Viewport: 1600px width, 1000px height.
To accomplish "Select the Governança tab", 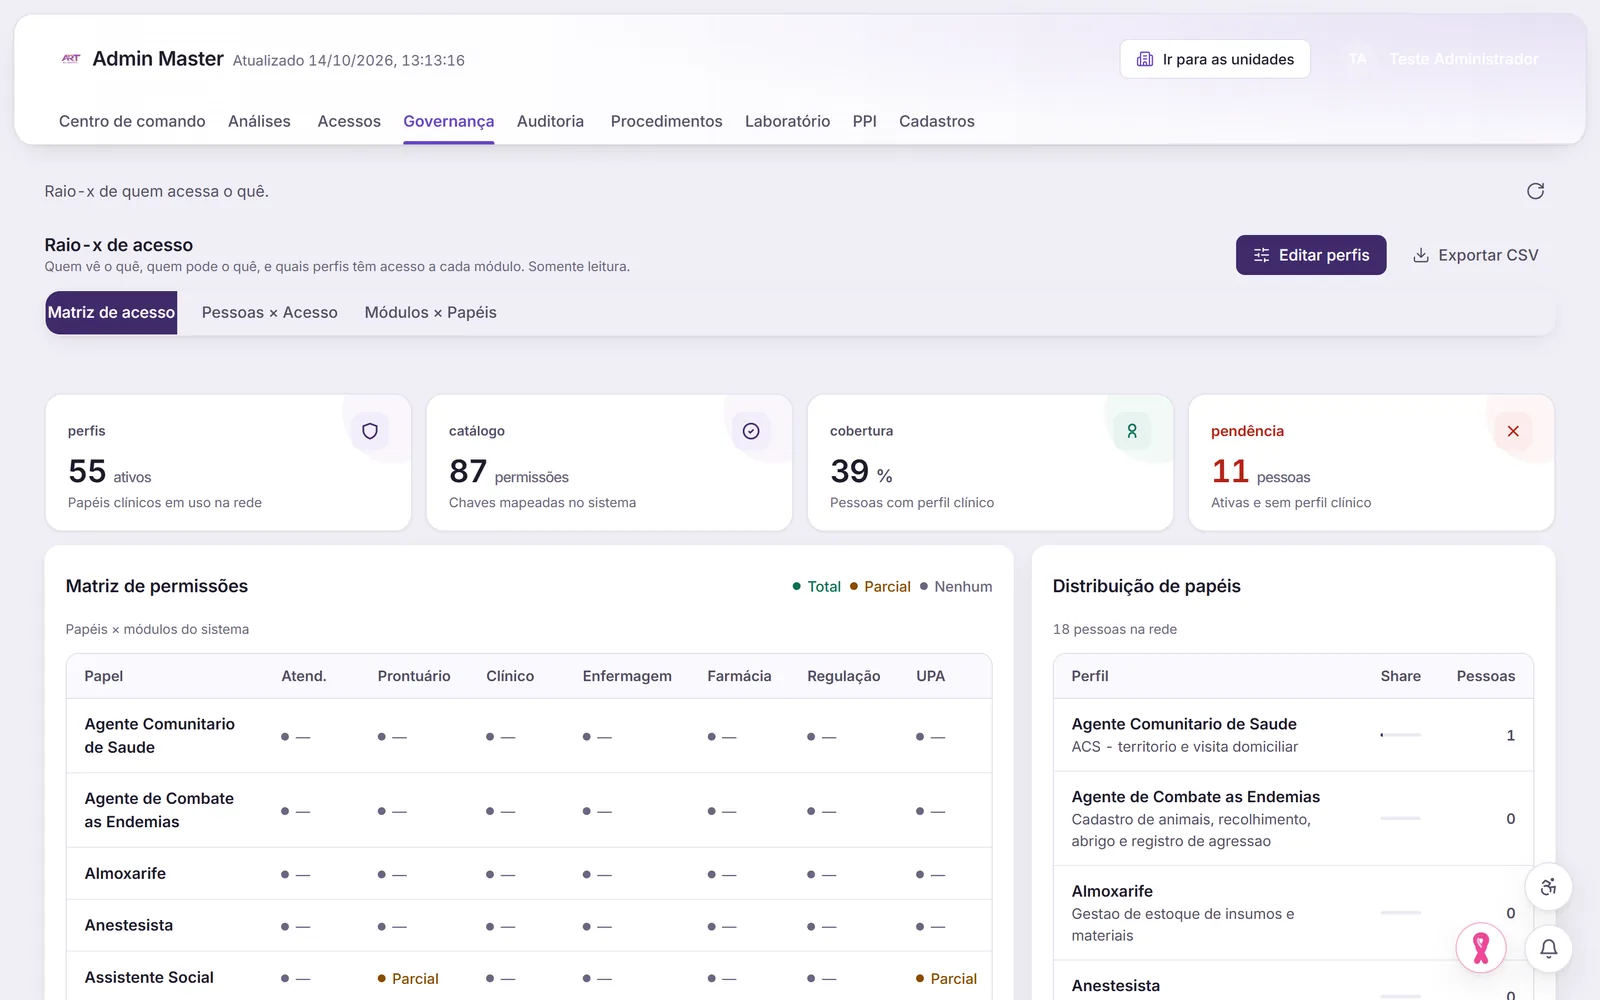I will 449,121.
